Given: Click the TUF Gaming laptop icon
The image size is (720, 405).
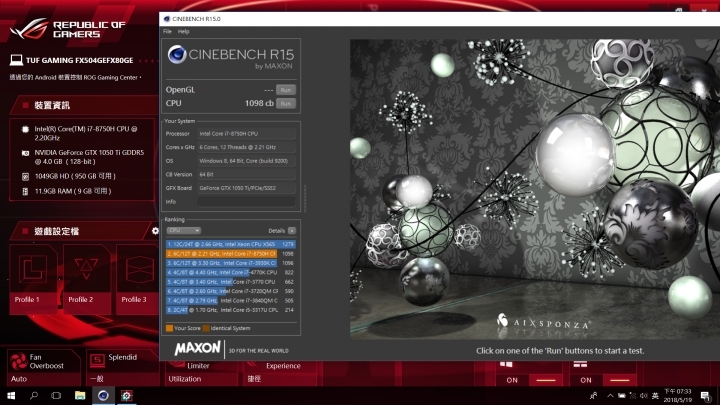Looking at the screenshot, I should (x=16, y=60).
